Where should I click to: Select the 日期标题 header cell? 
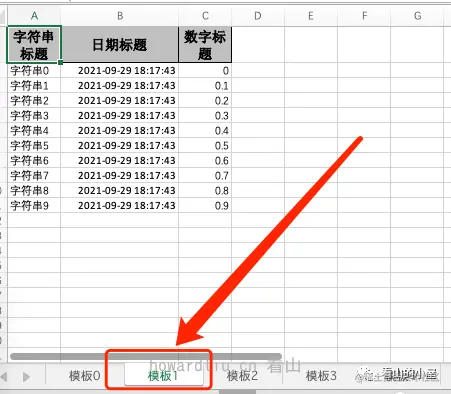[x=120, y=45]
